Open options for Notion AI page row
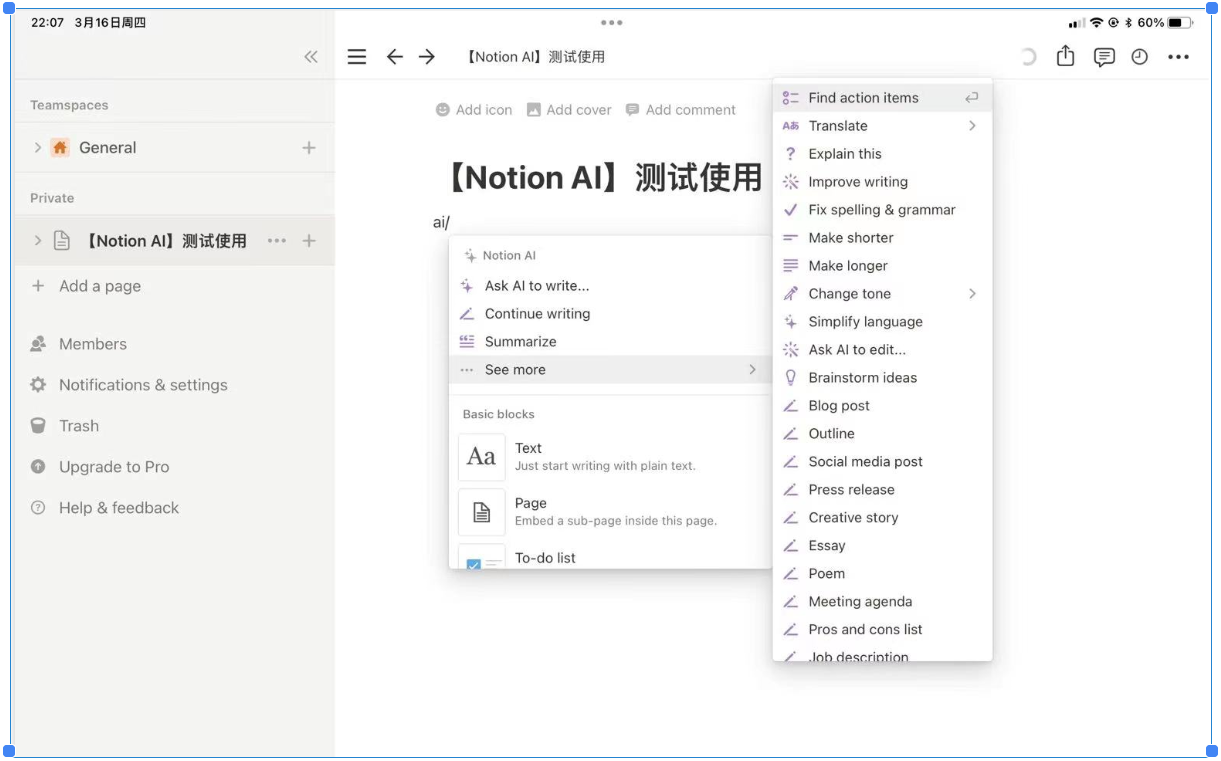 [277, 241]
